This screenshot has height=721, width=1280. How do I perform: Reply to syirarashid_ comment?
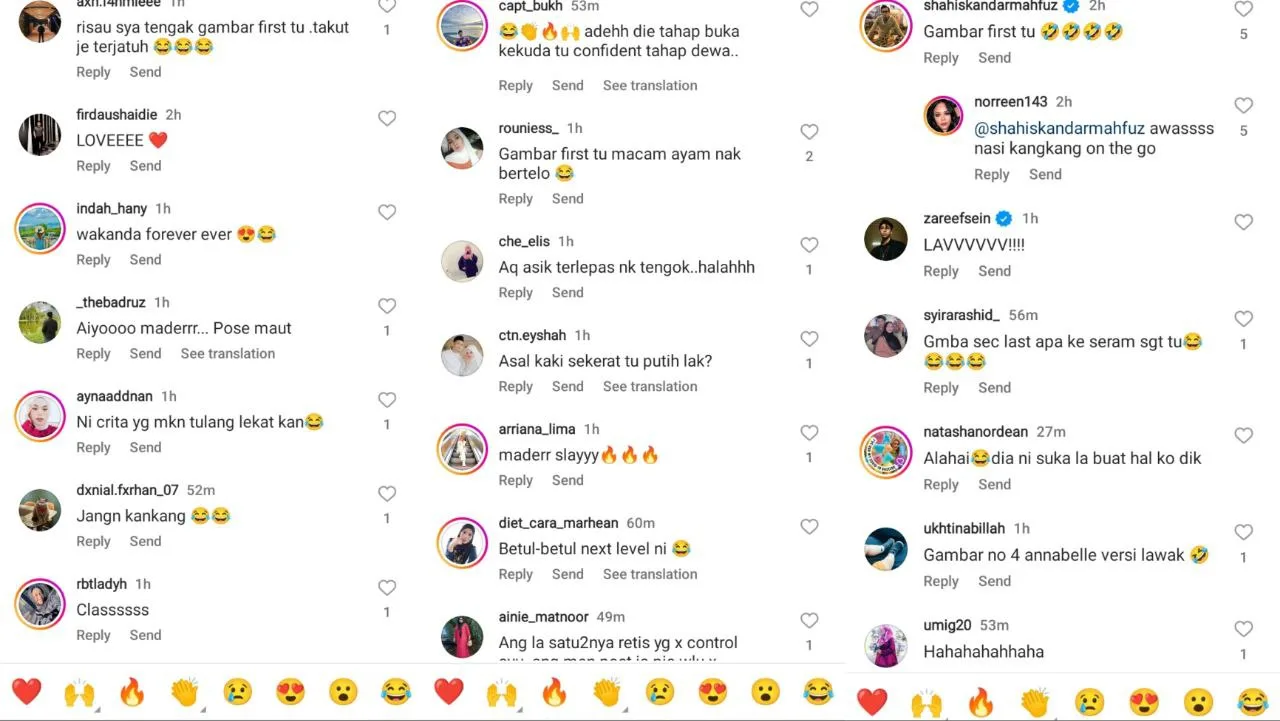pyautogui.click(x=941, y=388)
